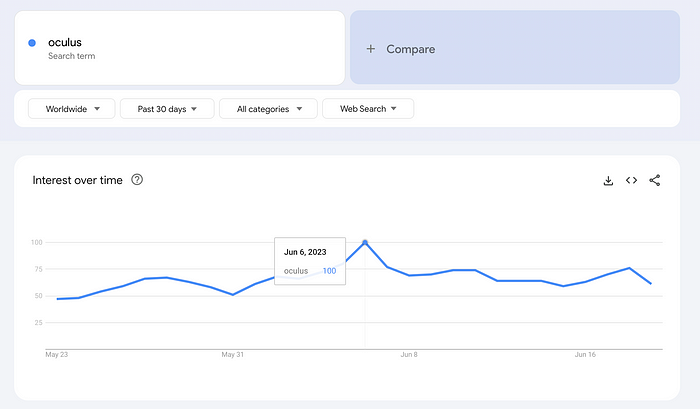Click the 25 y-axis label
This screenshot has width=700, height=409.
pyautogui.click(x=38, y=323)
